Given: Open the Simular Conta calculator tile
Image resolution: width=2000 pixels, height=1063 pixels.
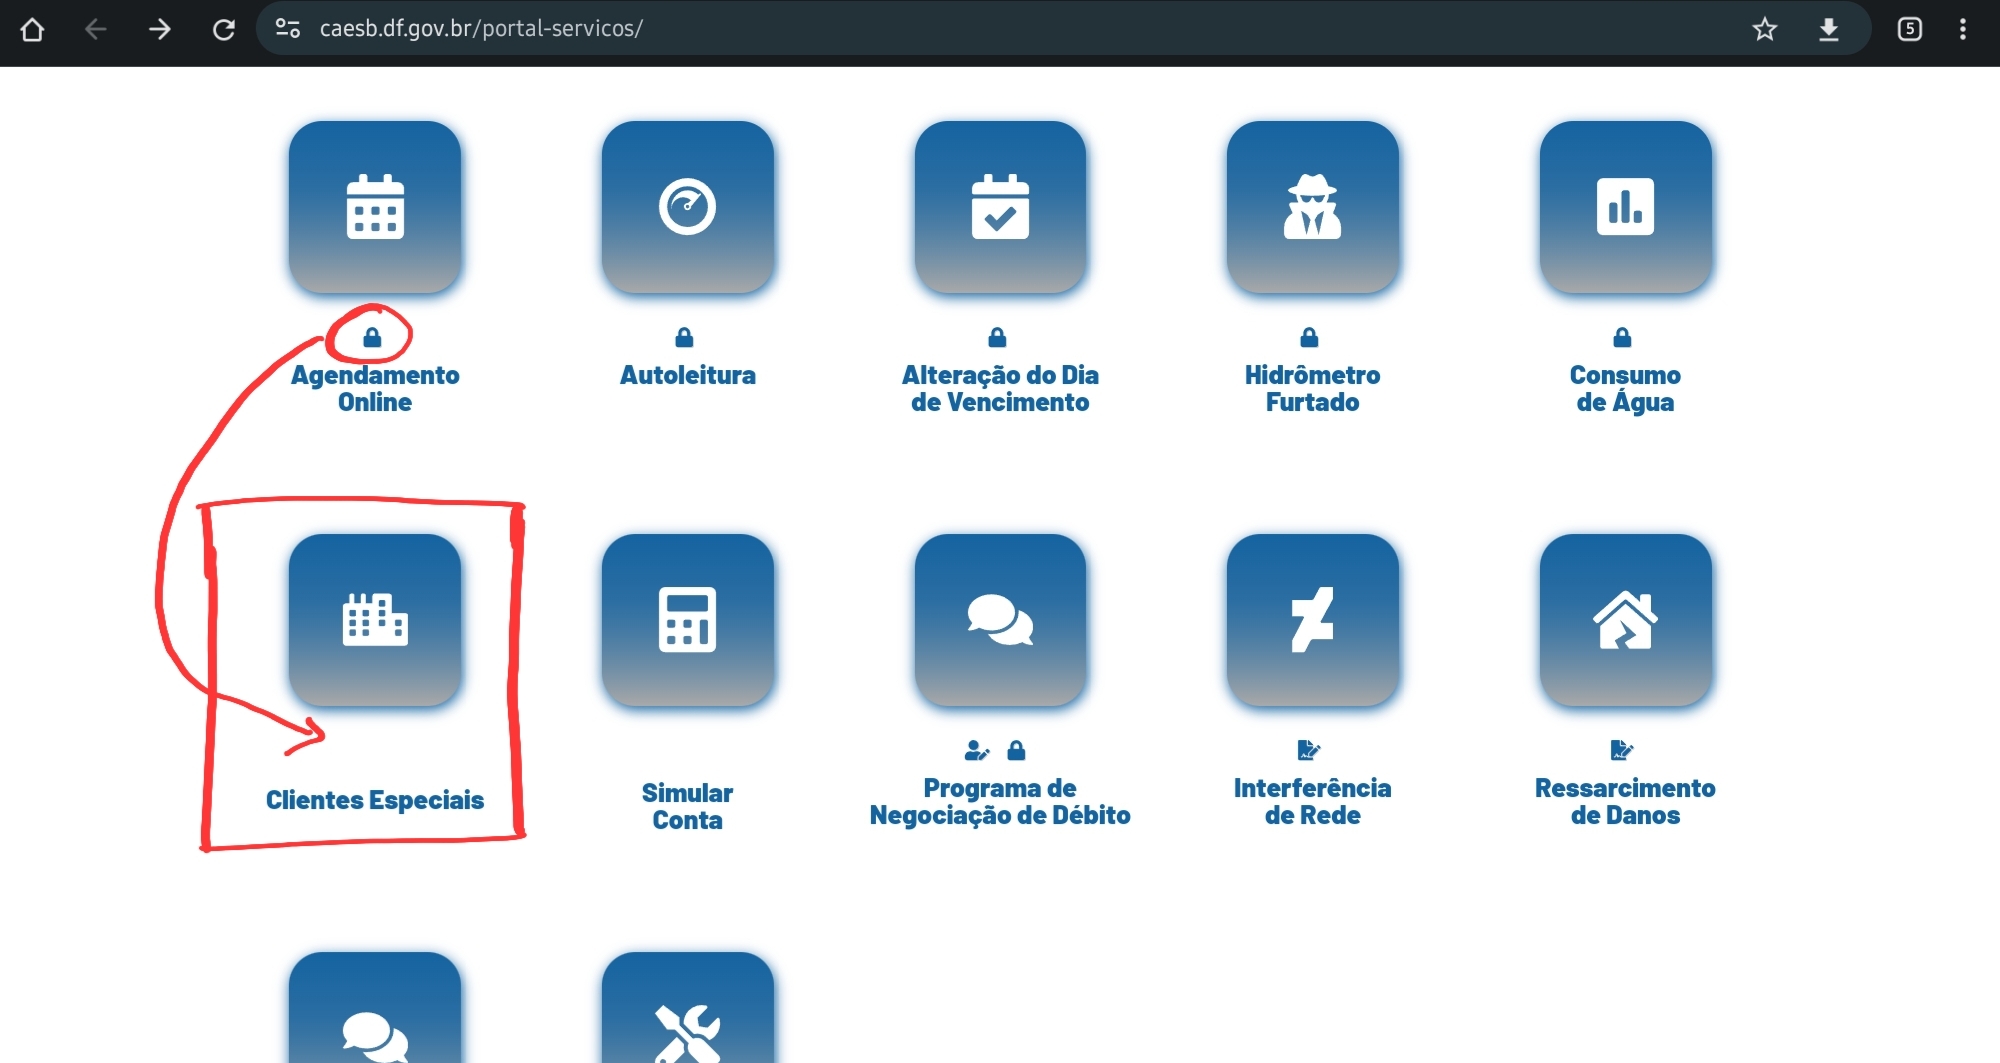Looking at the screenshot, I should coord(688,620).
